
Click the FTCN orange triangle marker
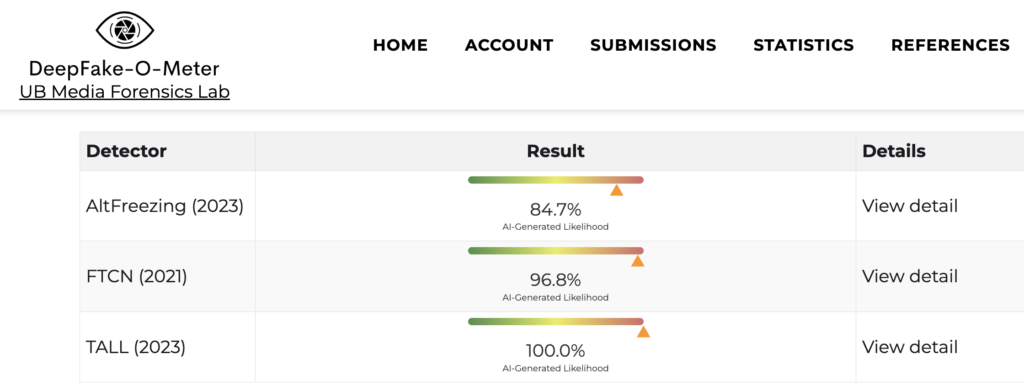click(638, 261)
